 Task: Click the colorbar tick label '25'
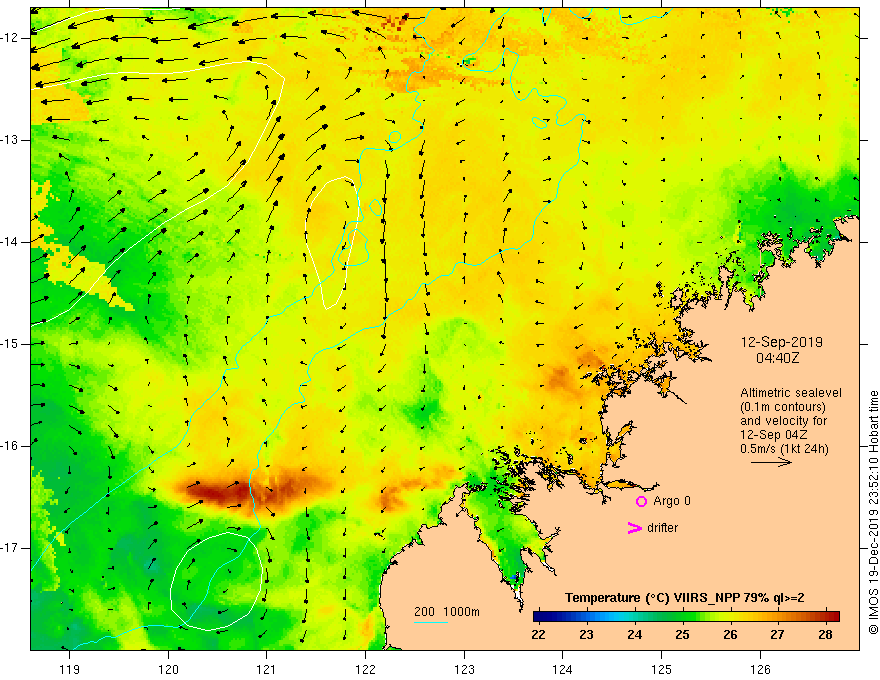pyautogui.click(x=682, y=635)
